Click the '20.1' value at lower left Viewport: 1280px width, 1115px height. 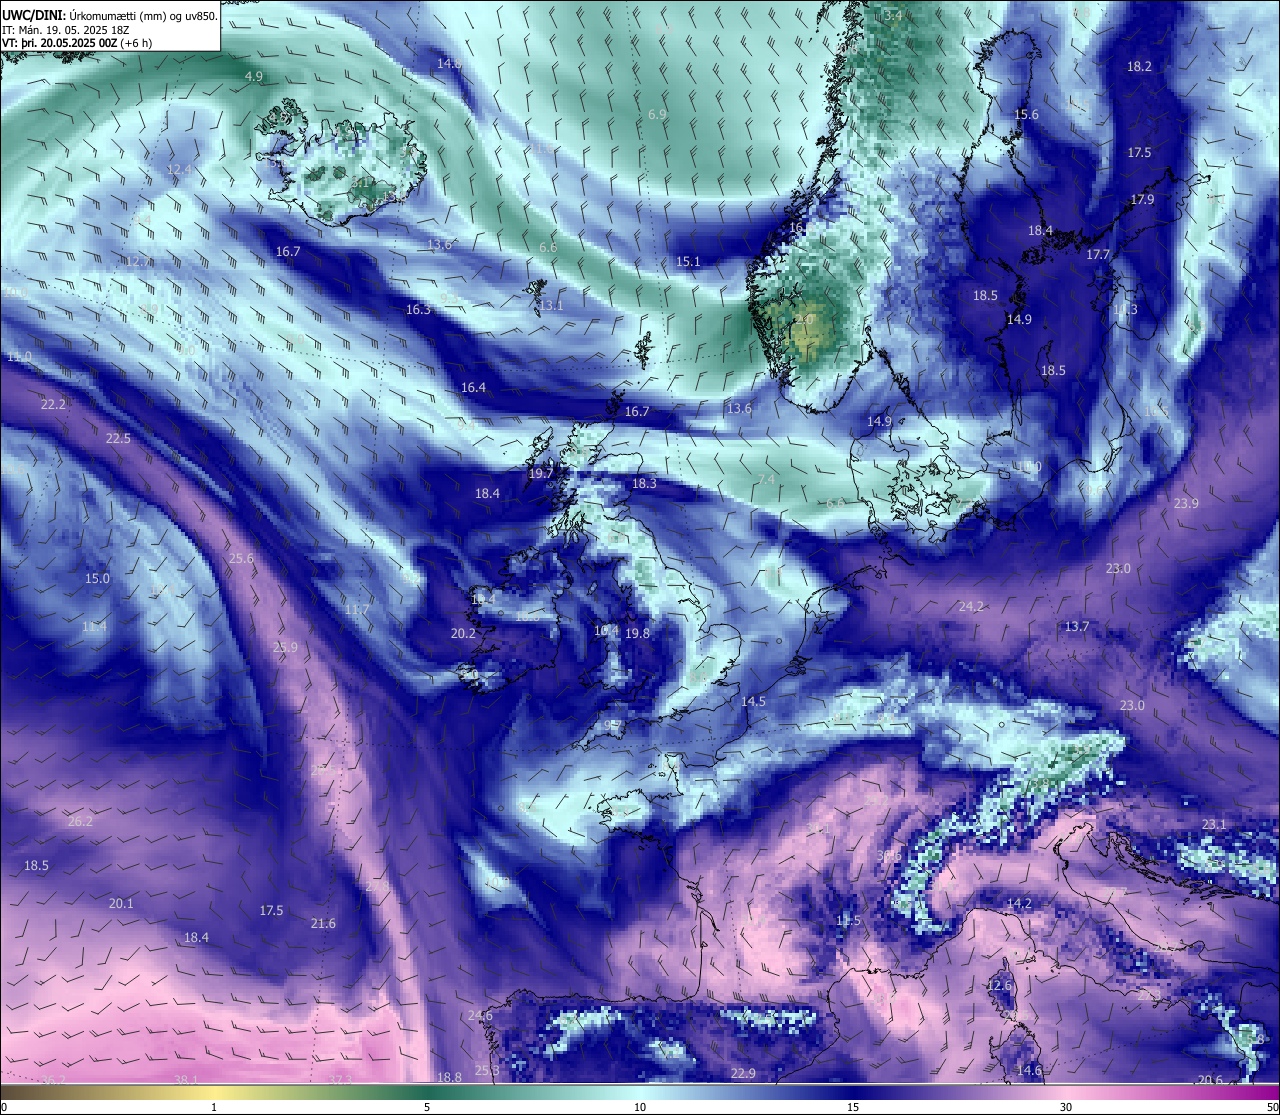click(121, 904)
